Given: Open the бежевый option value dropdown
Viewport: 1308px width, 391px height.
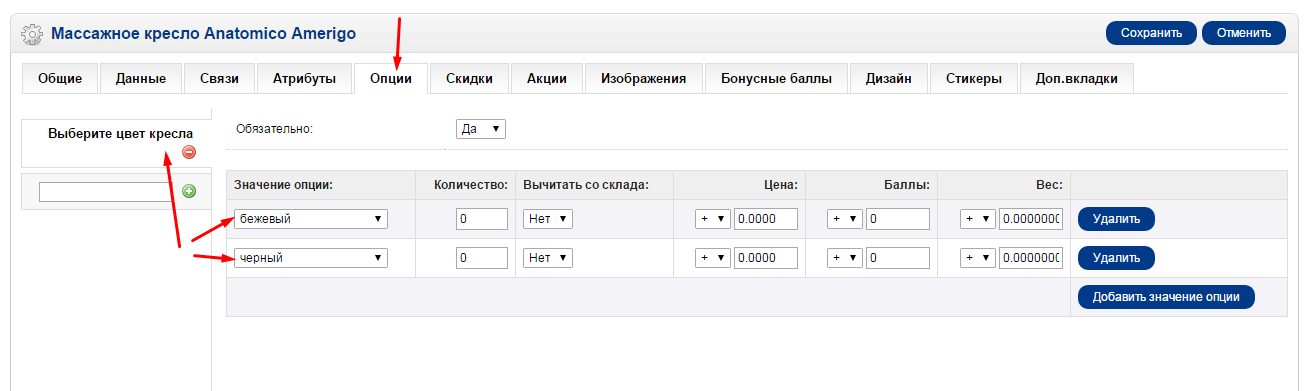Looking at the screenshot, I should click(x=311, y=219).
